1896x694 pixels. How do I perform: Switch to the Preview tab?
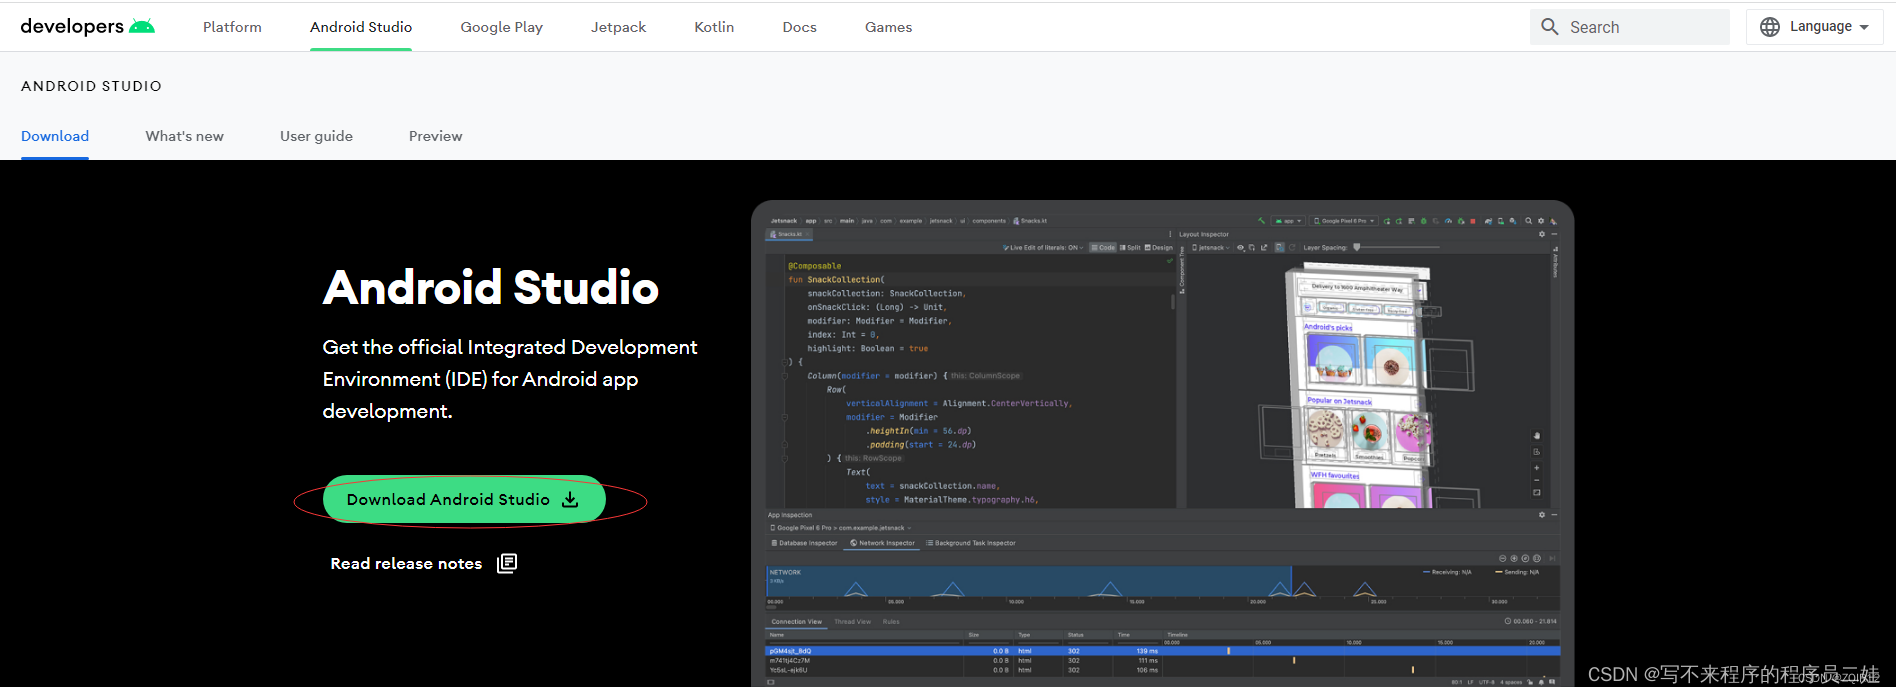click(435, 136)
